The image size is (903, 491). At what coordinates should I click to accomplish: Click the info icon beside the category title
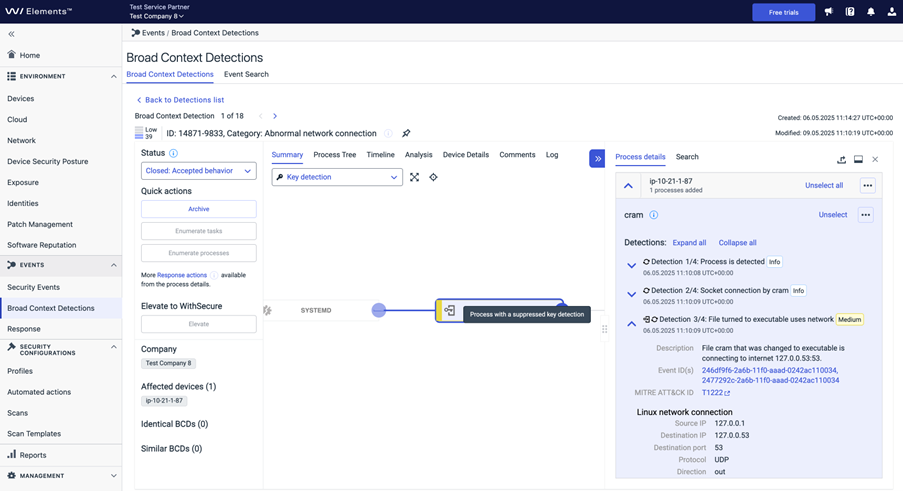(388, 134)
